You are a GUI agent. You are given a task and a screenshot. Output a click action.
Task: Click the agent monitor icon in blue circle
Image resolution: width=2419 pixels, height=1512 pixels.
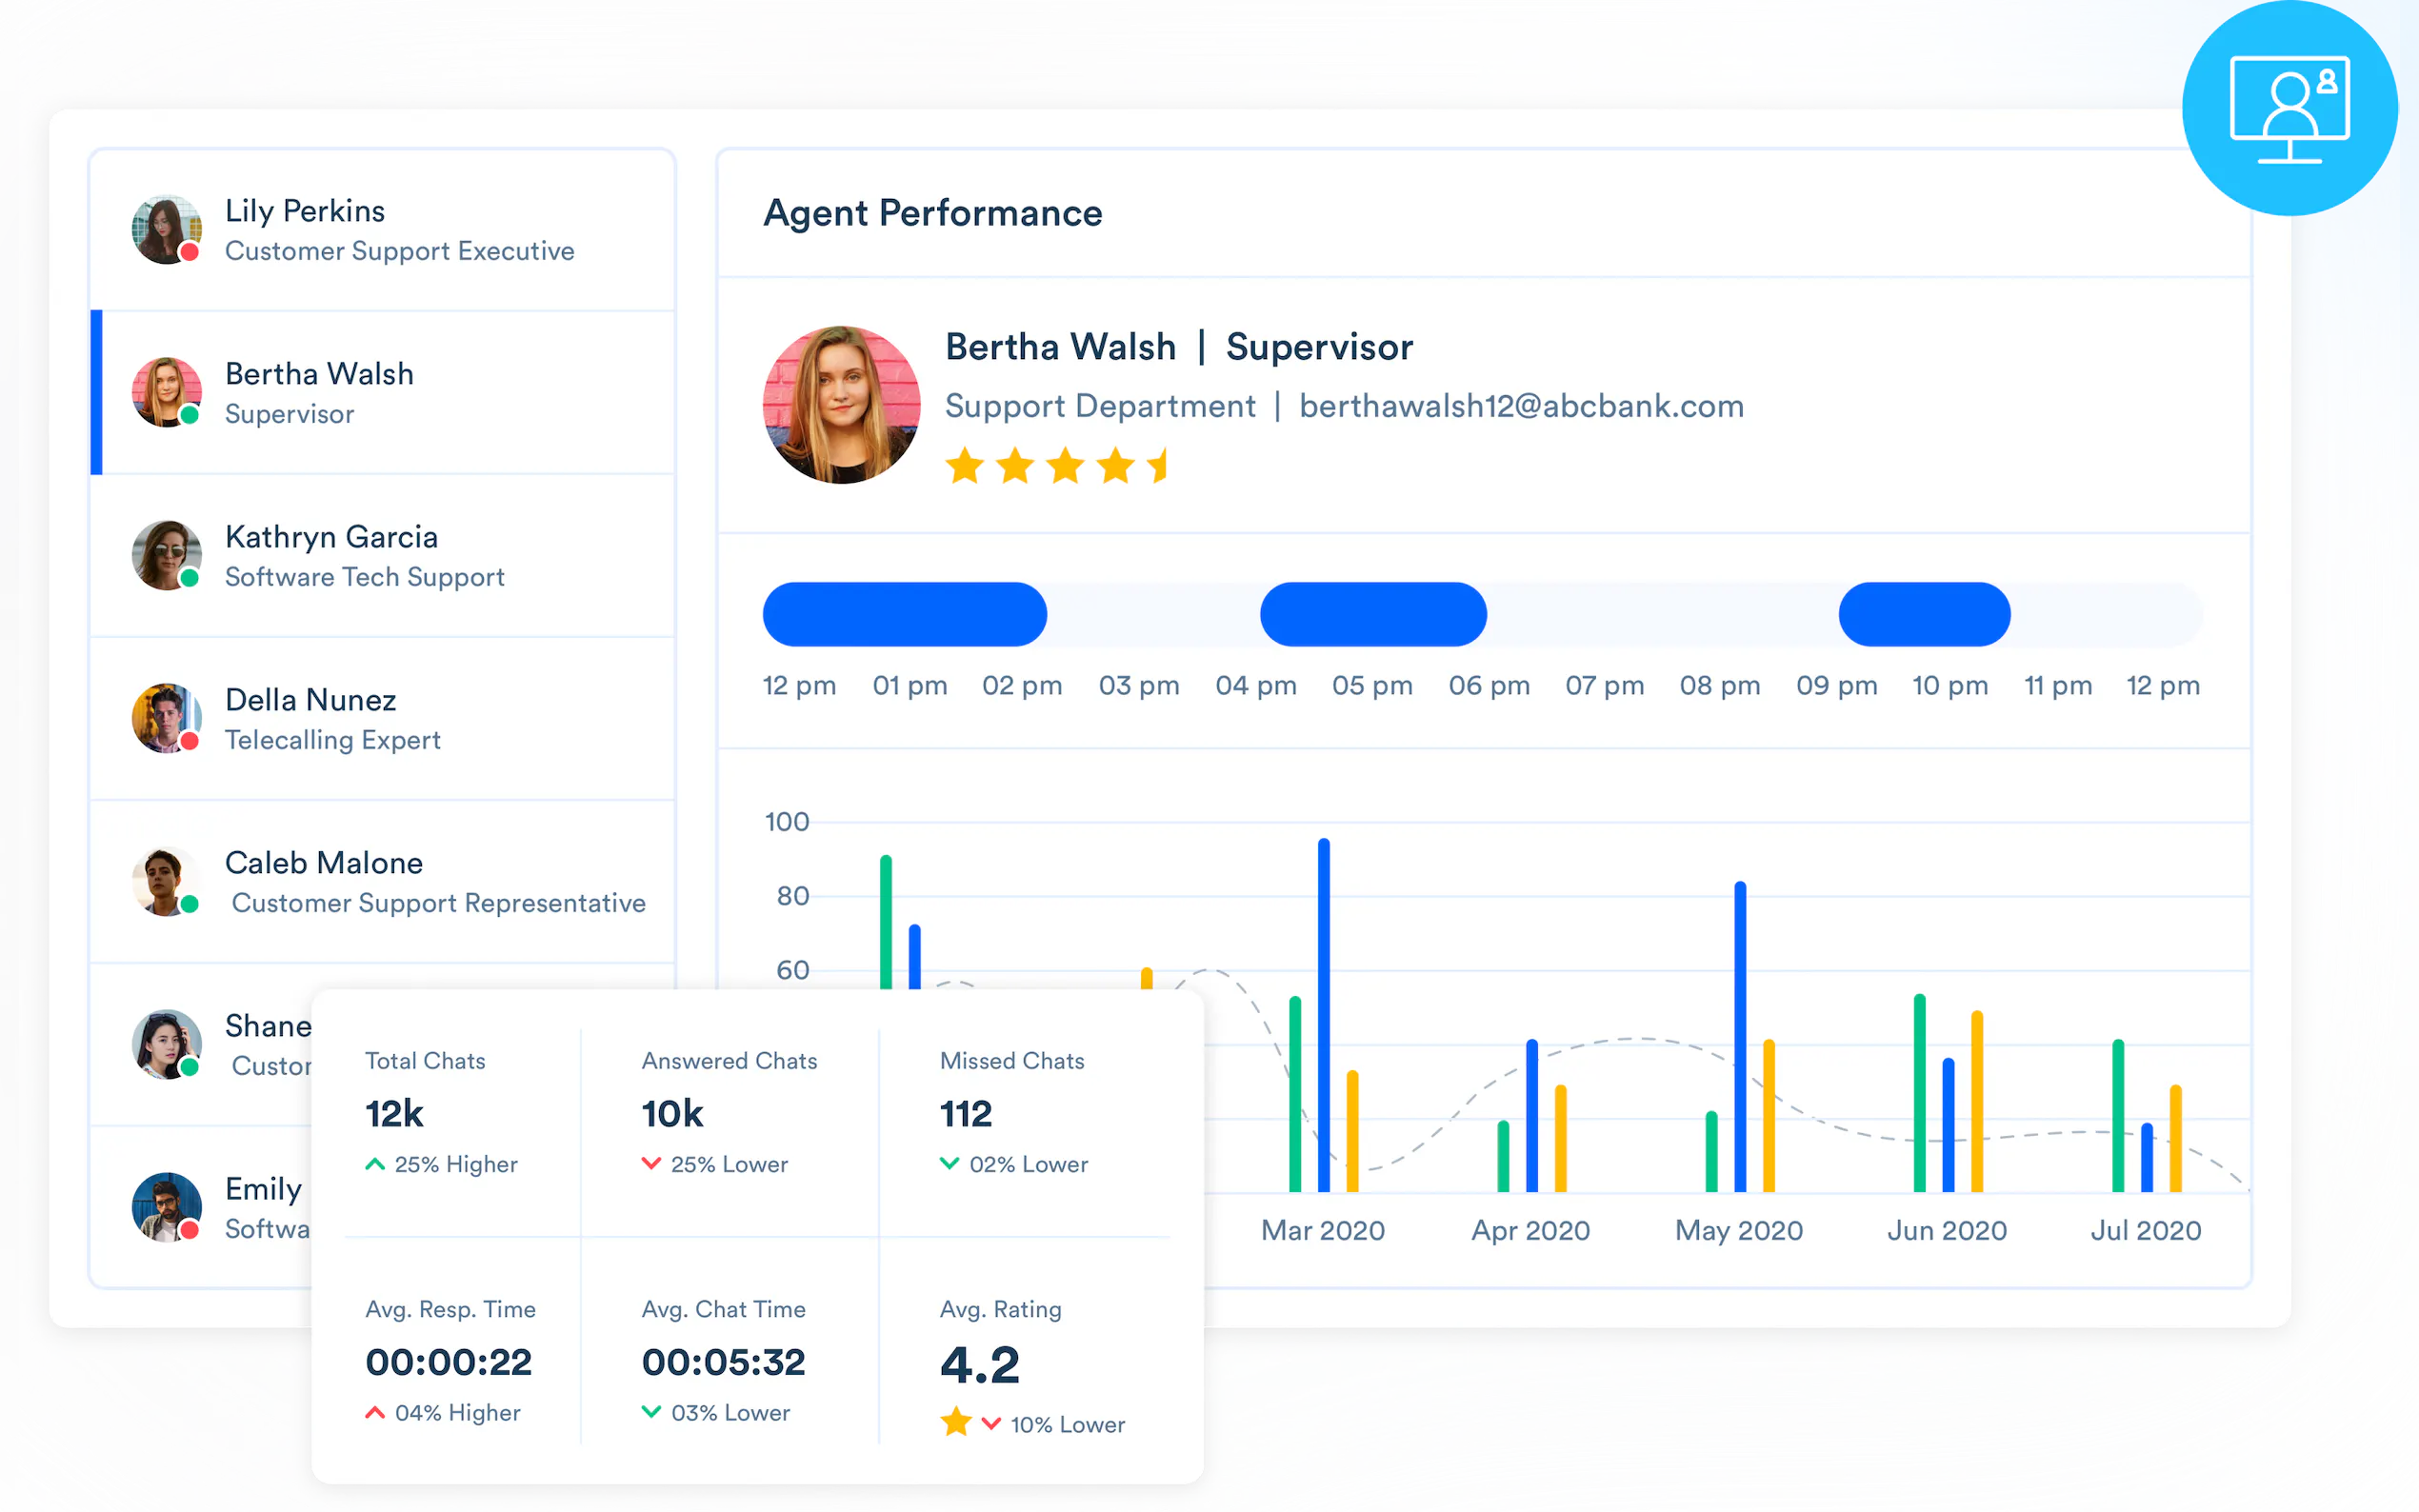coord(2289,108)
